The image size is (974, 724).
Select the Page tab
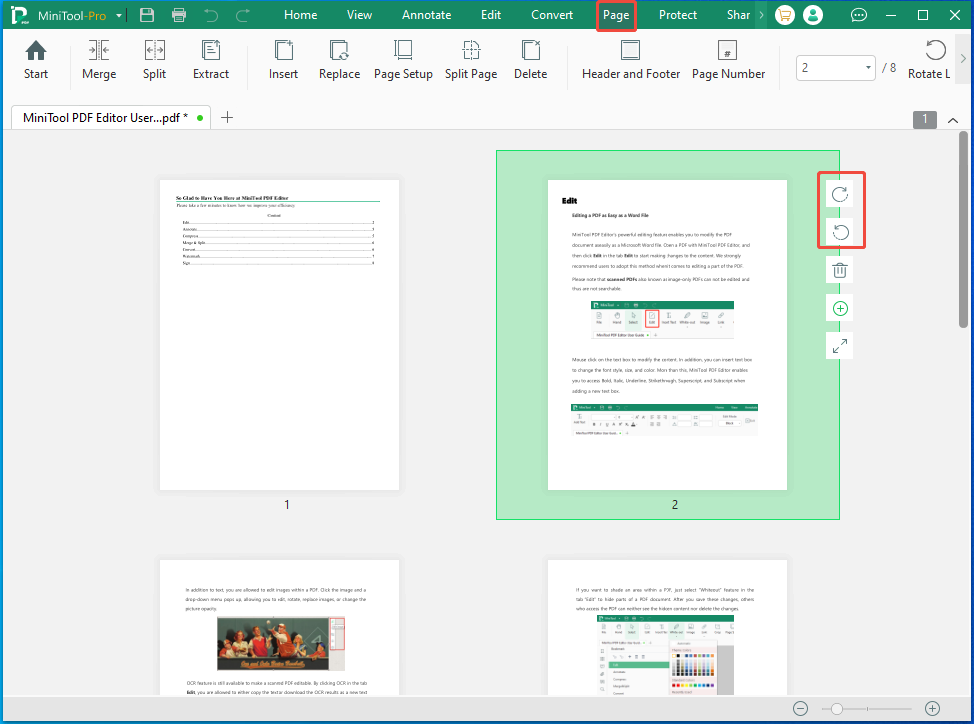616,15
